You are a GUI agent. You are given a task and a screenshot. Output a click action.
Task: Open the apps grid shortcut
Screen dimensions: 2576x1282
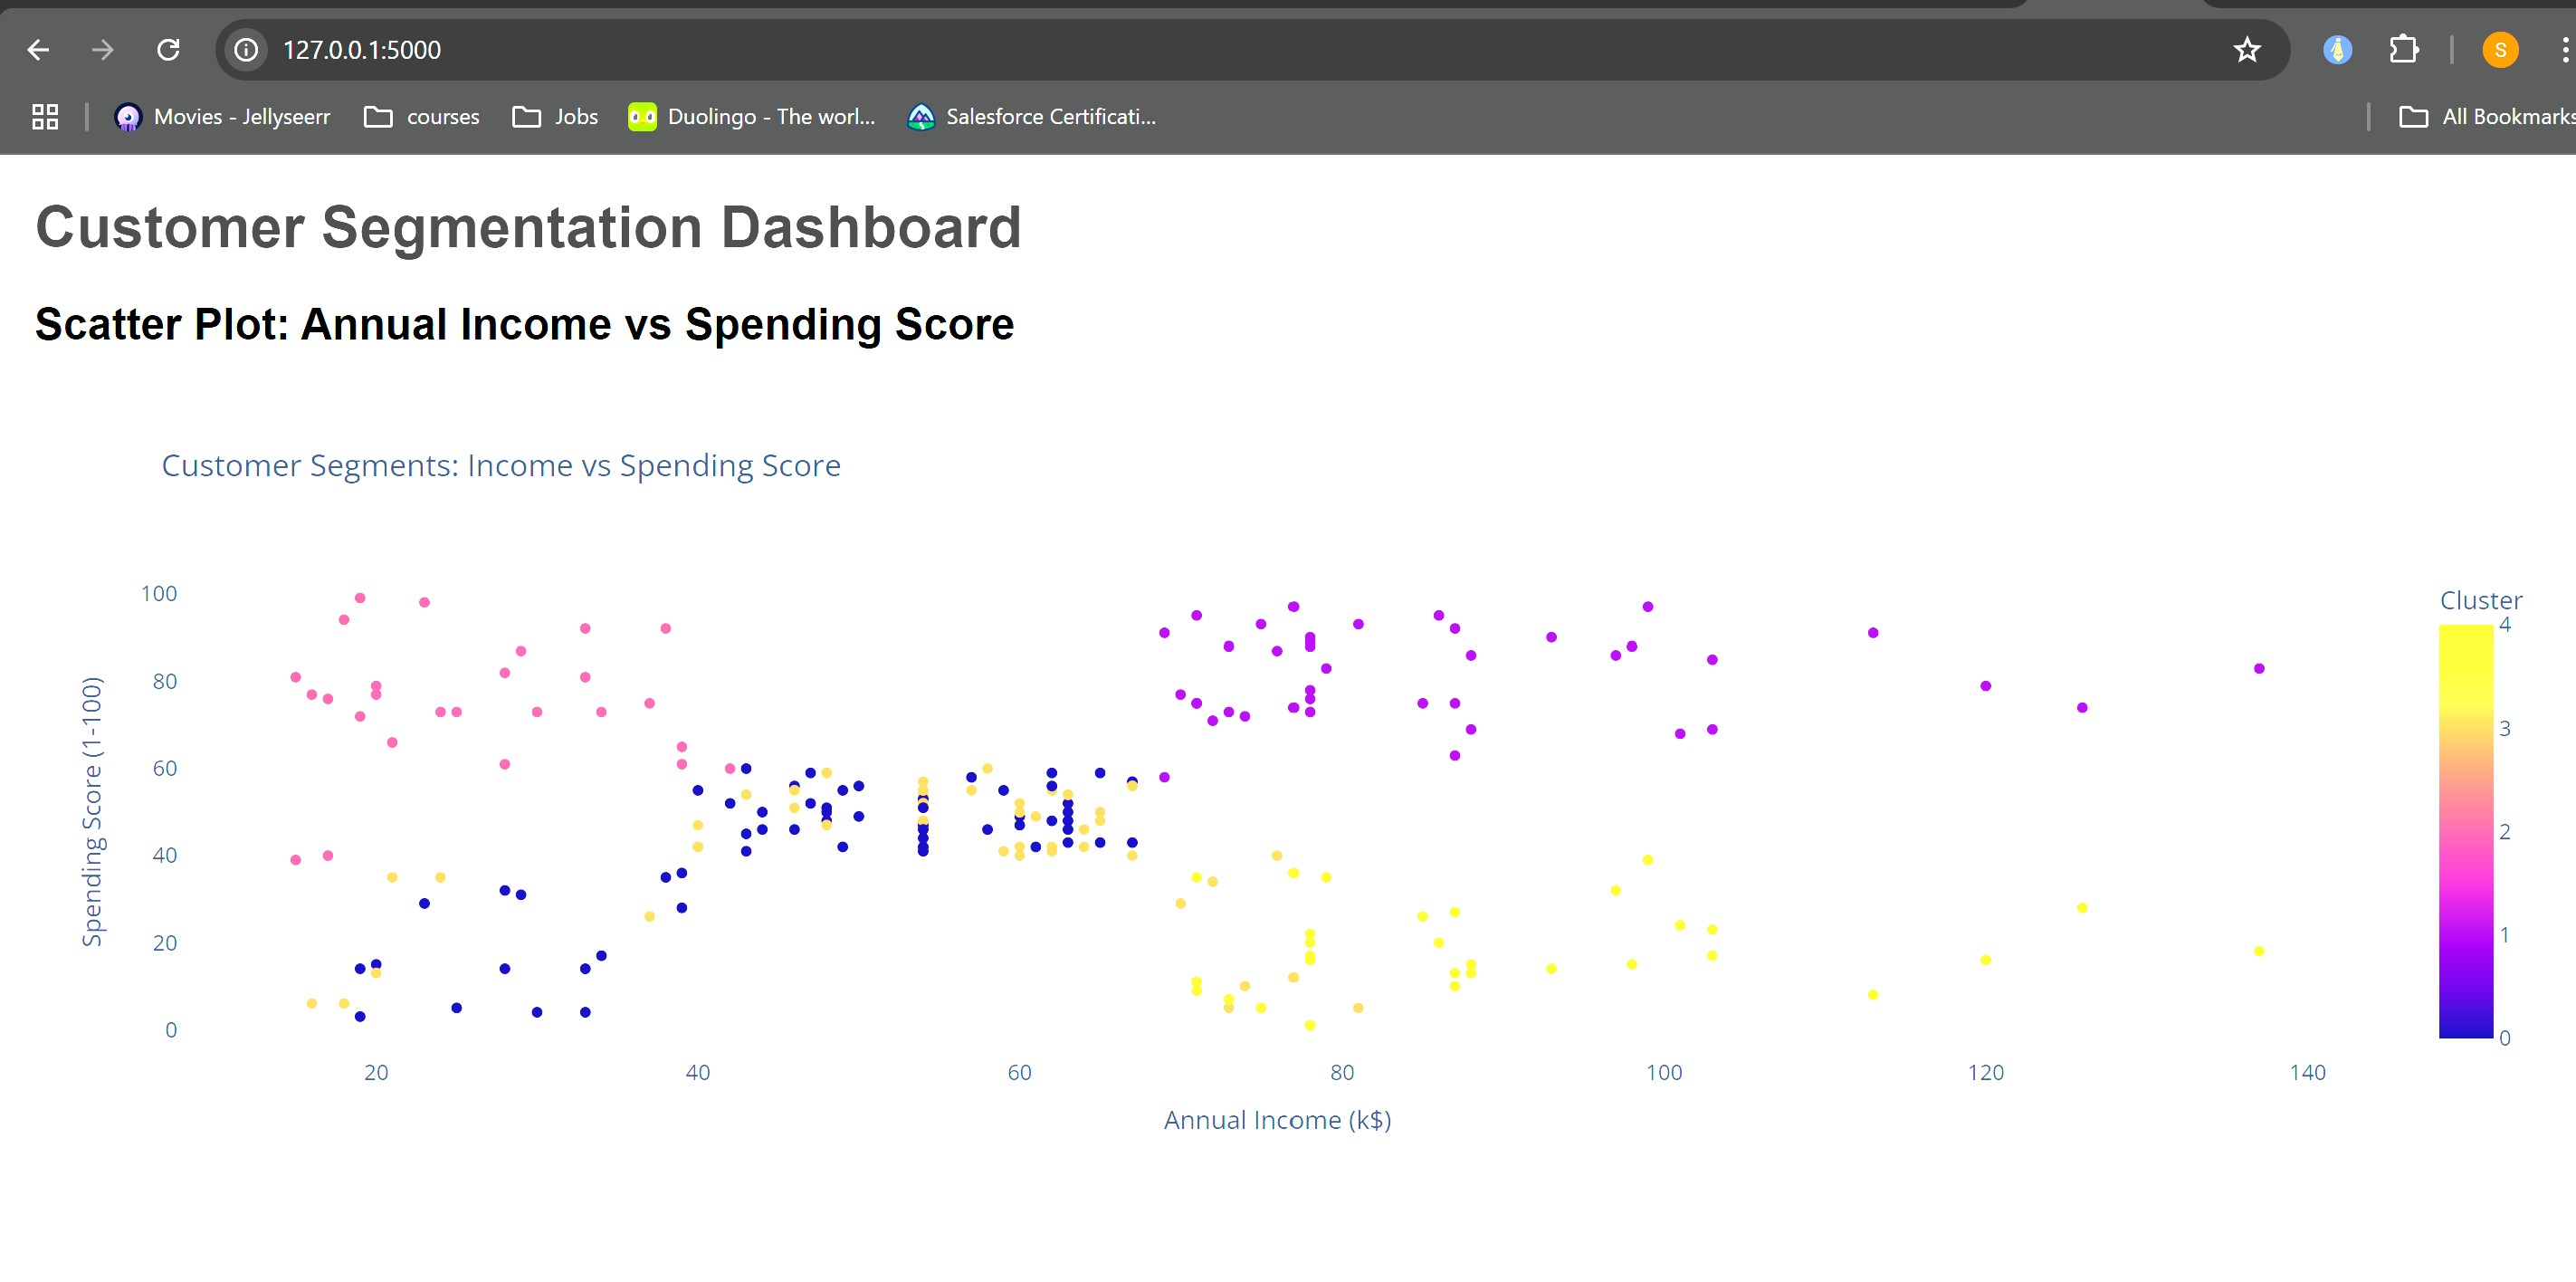45,117
